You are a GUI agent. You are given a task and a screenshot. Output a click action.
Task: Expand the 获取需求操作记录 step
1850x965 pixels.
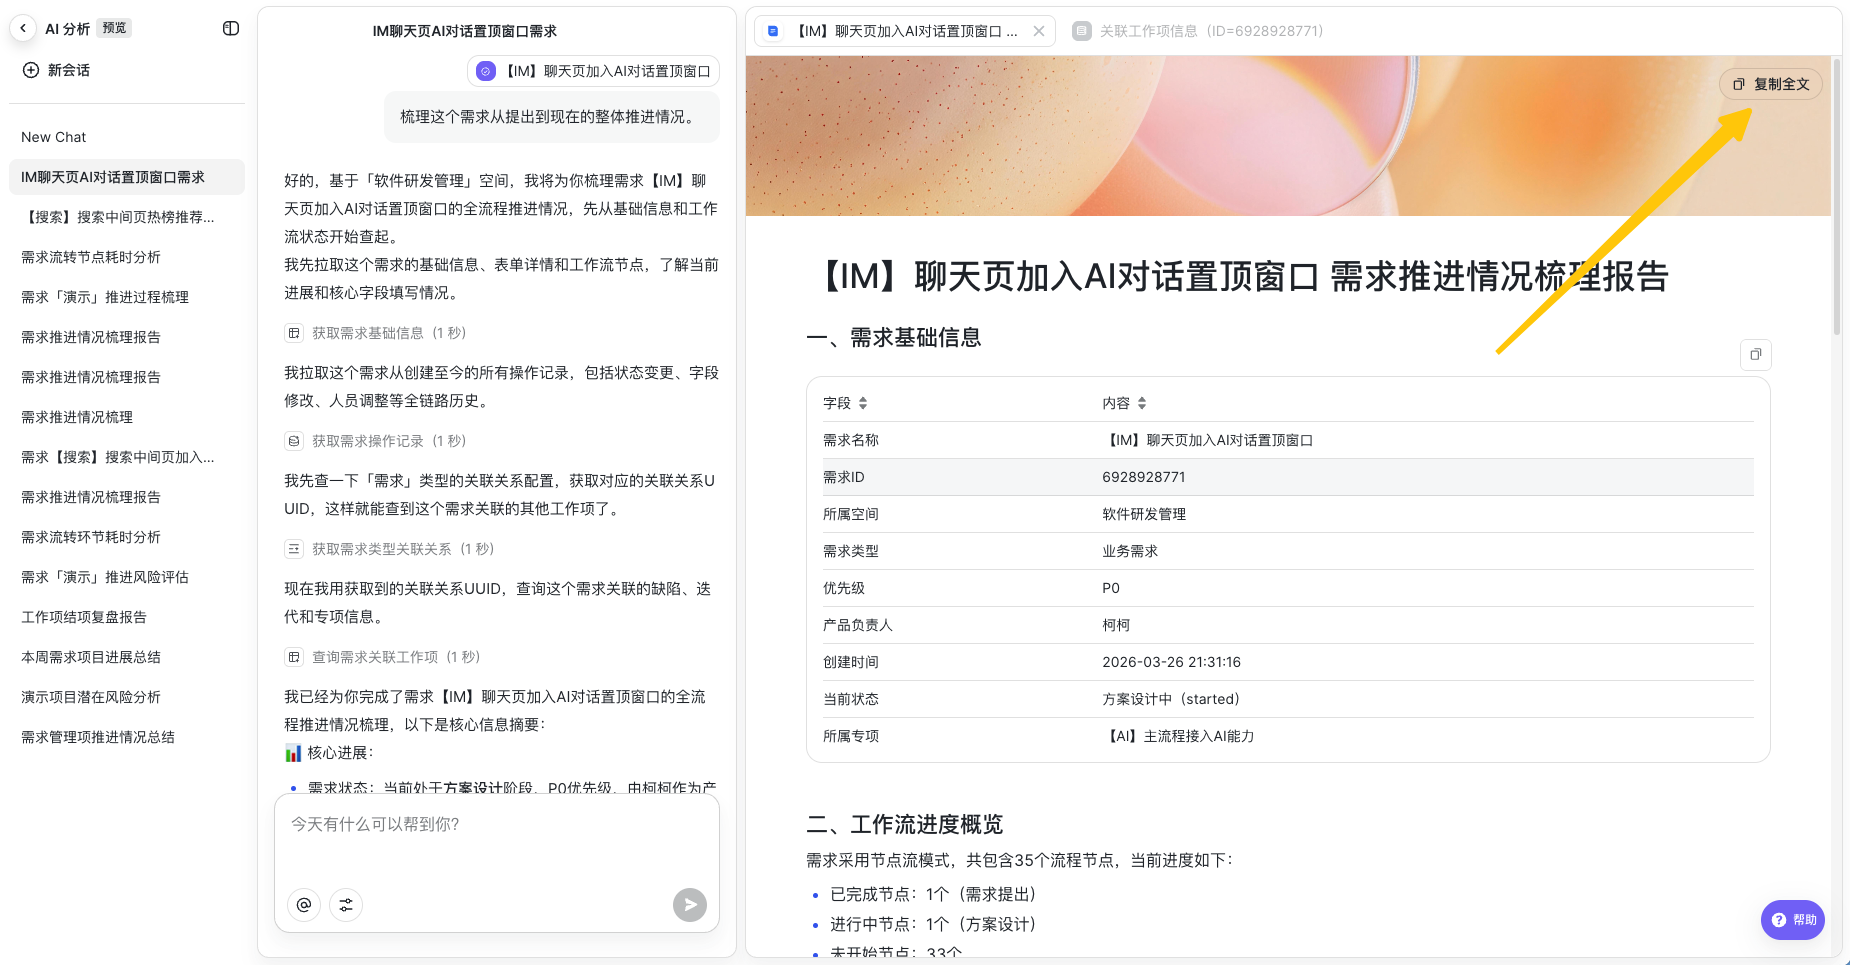tap(375, 441)
